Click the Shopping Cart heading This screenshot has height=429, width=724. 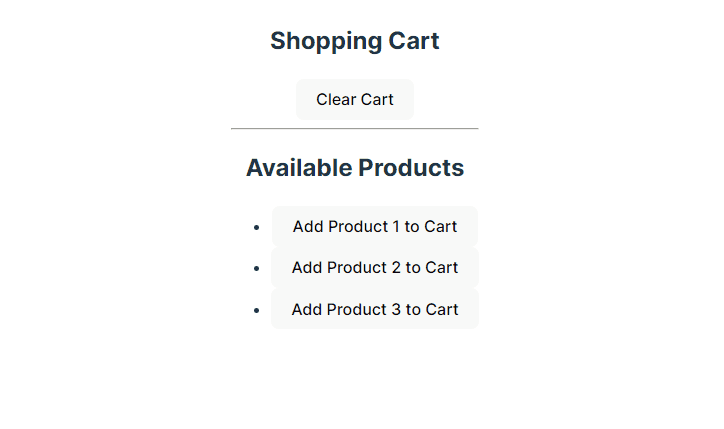[x=354, y=41]
